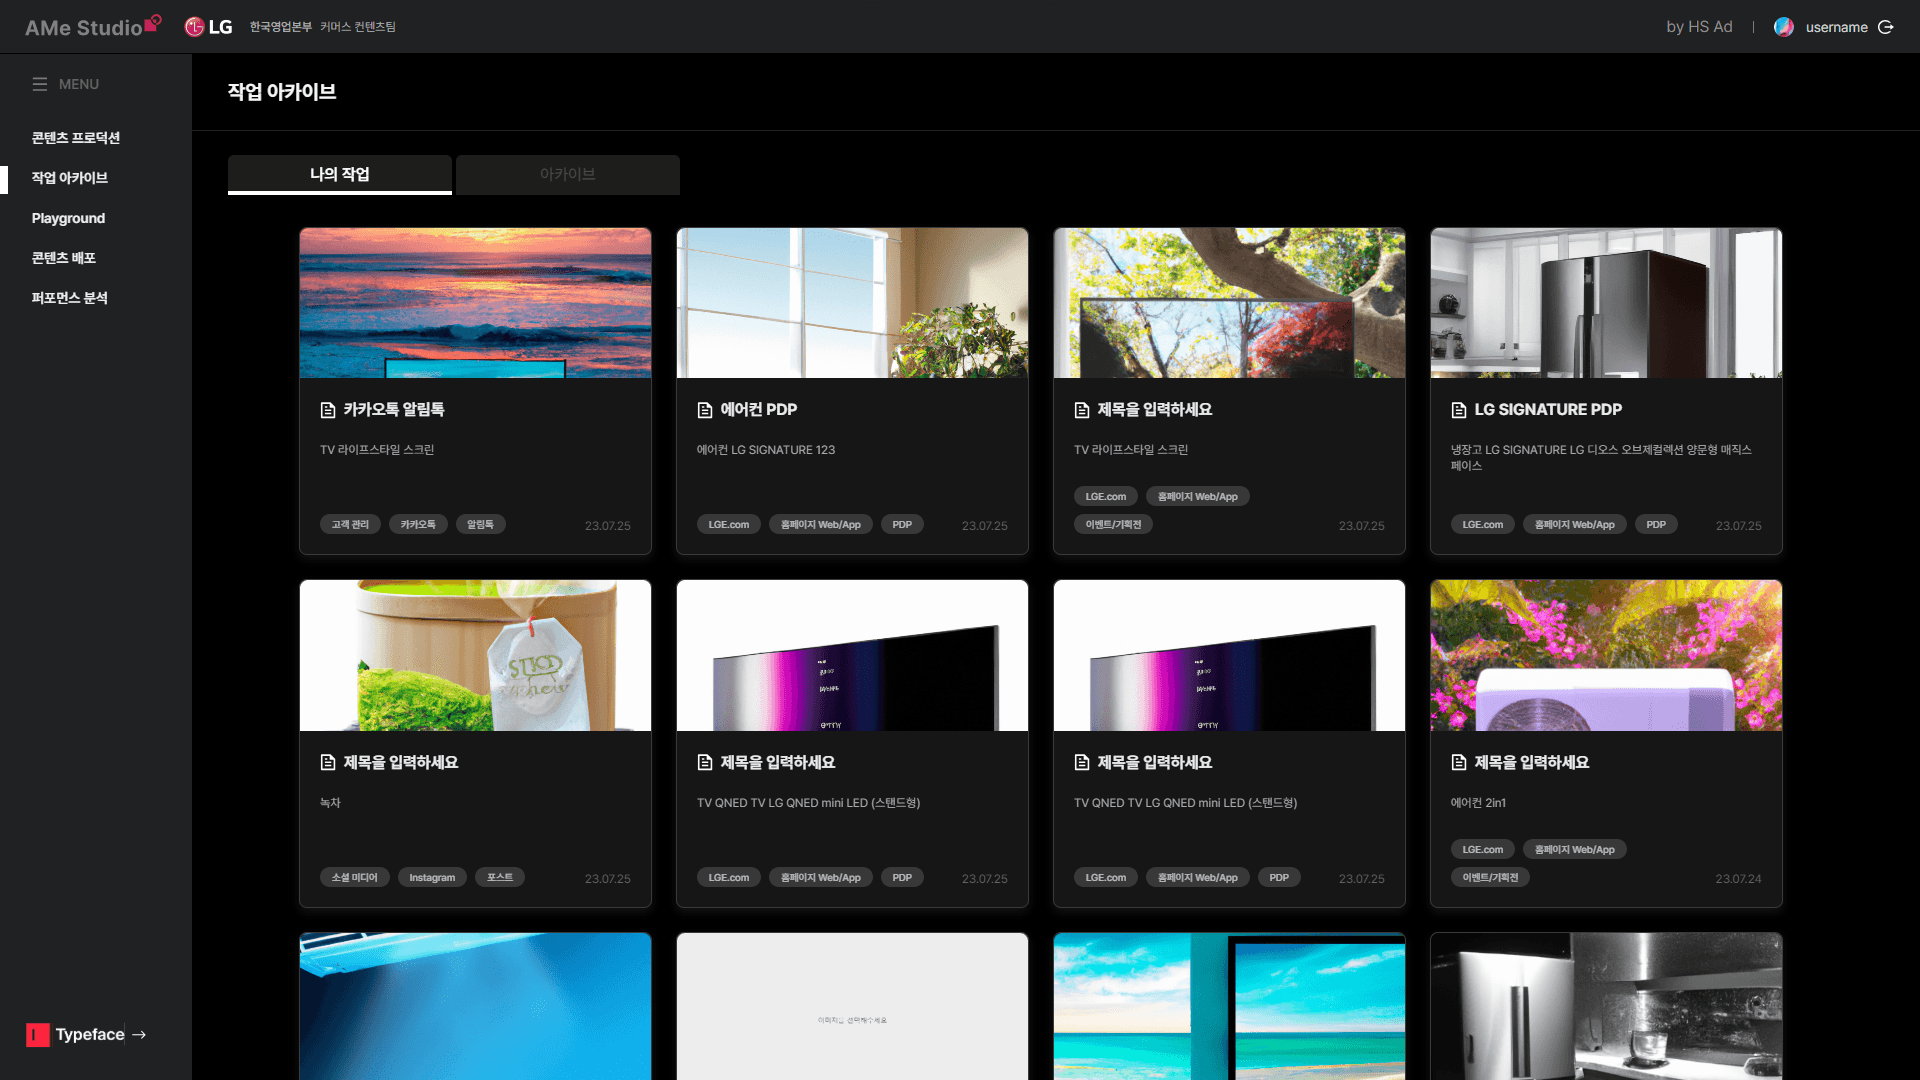This screenshot has height=1080, width=1920.
Task: Select the 나의 작업 tab
Action: (x=339, y=174)
